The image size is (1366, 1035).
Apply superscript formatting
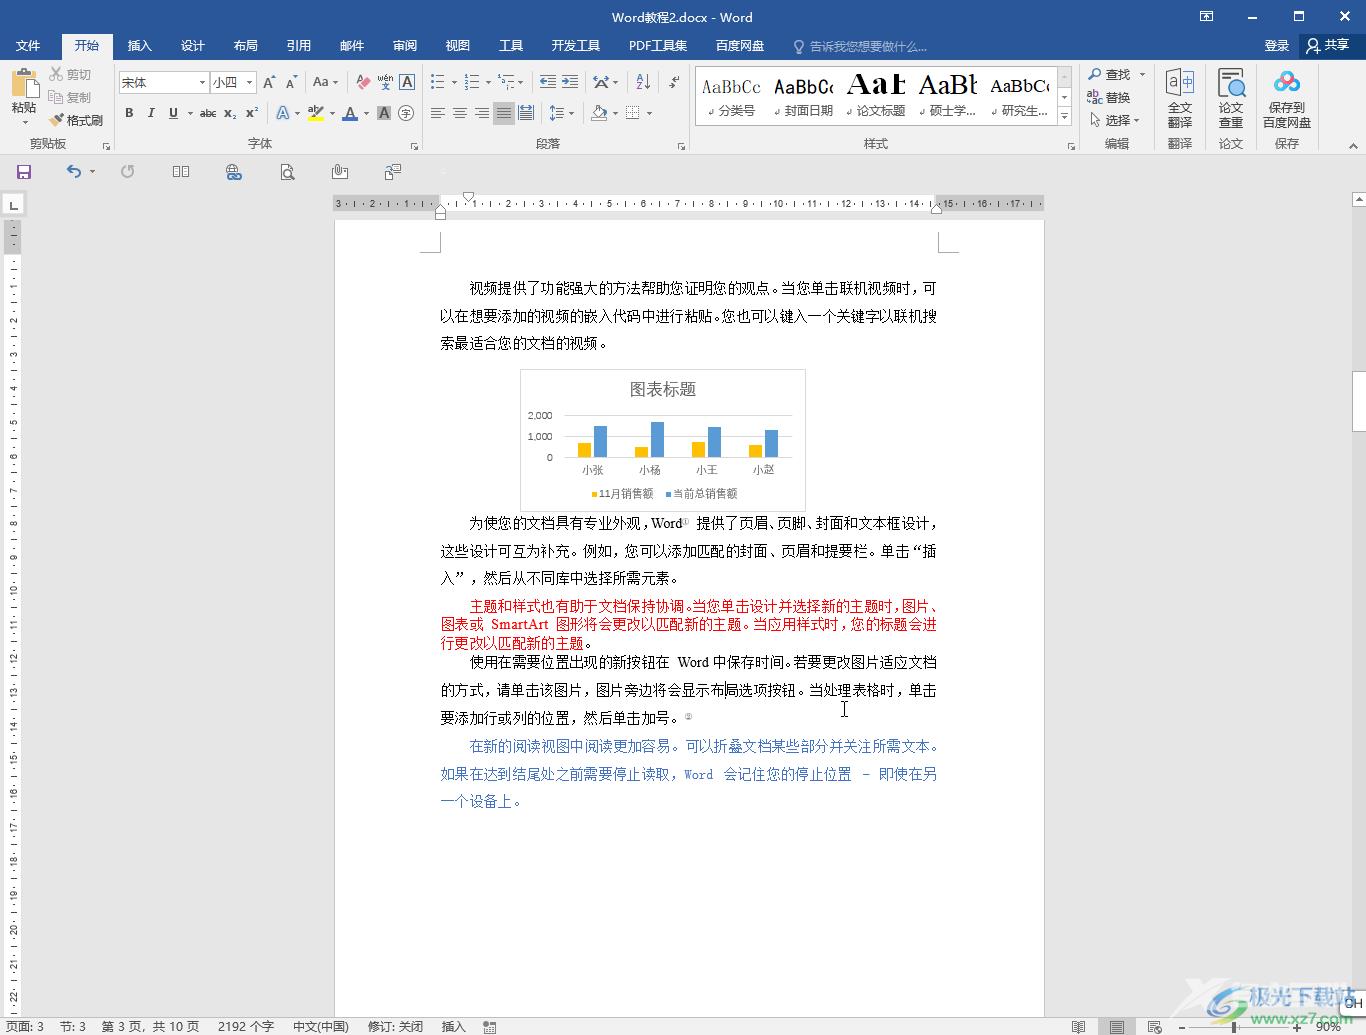click(x=252, y=113)
